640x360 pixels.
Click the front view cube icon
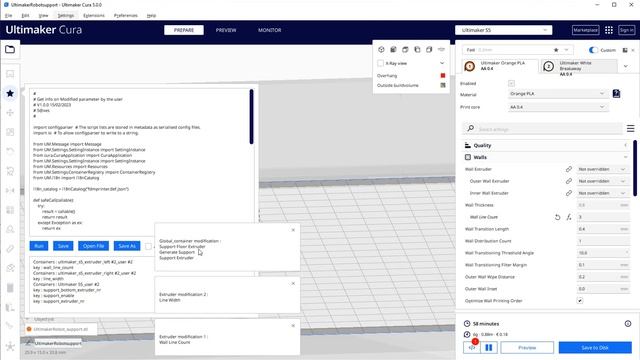point(393,49)
